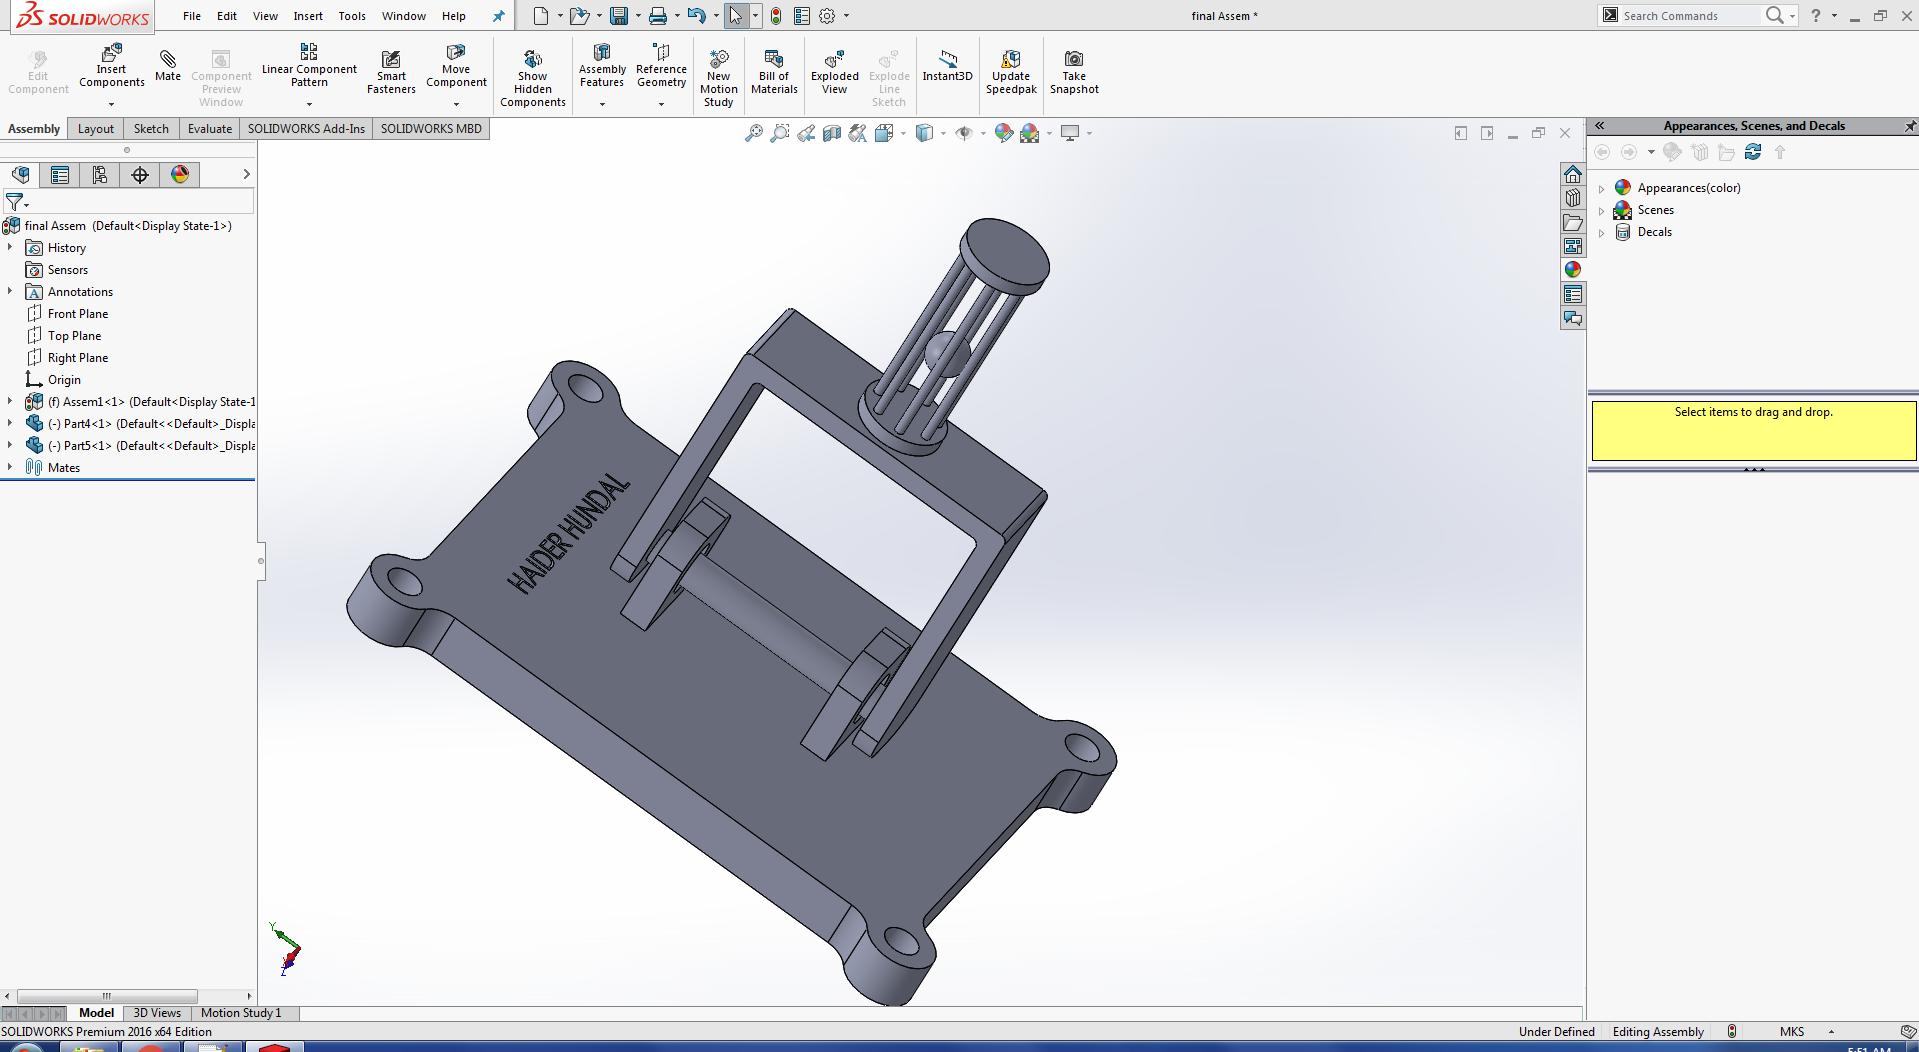Open the Design Library task pane tab

click(1573, 198)
